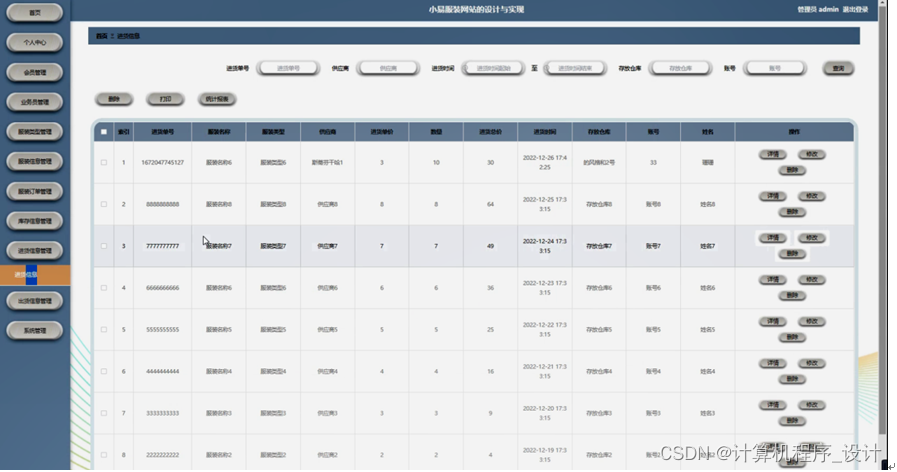897x472 pixels.
Task: Open 业务员管理 in the sidebar
Action: pos(35,102)
